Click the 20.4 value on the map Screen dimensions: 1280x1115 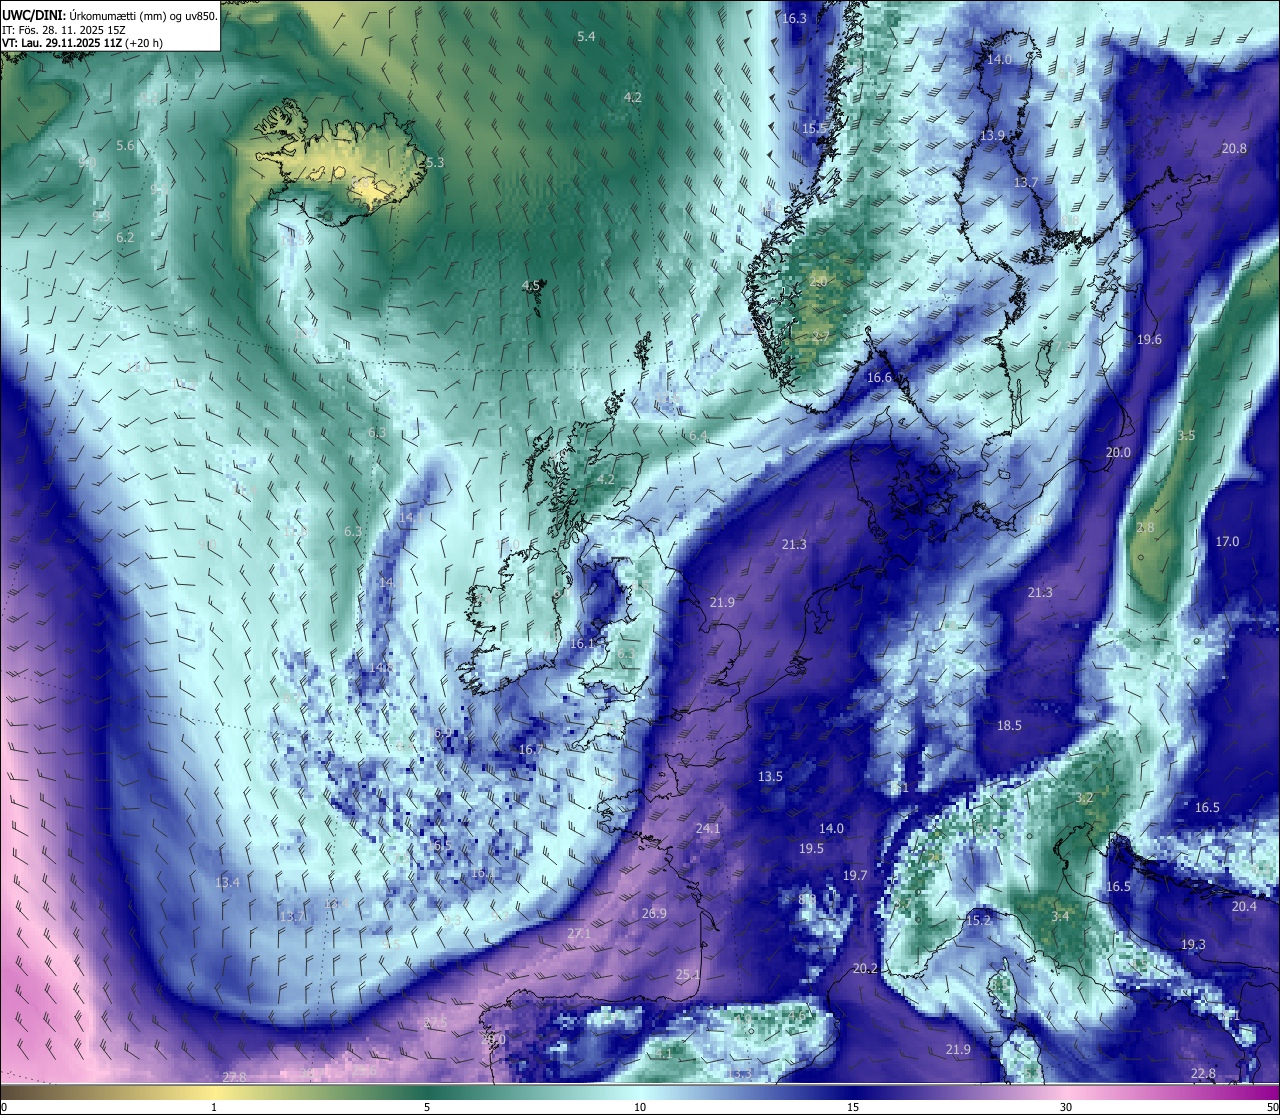click(1244, 906)
